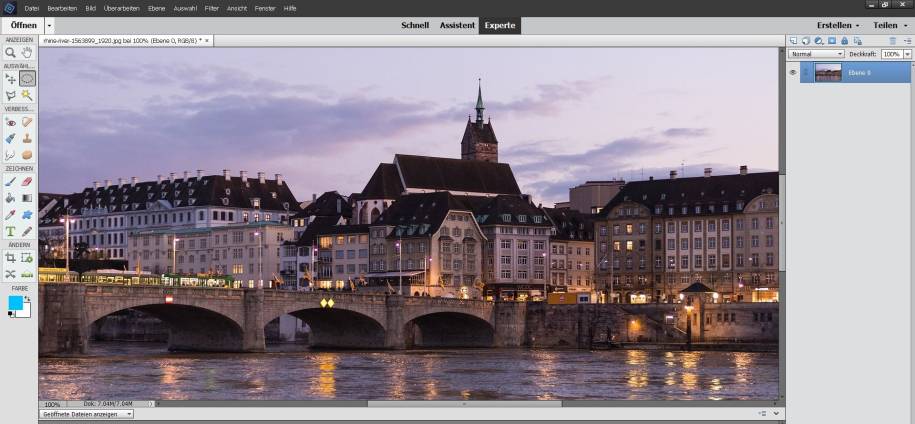Viewport: 915px width, 424px height.
Task: Select the Ebene 0 layer thumbnail
Action: 828,72
